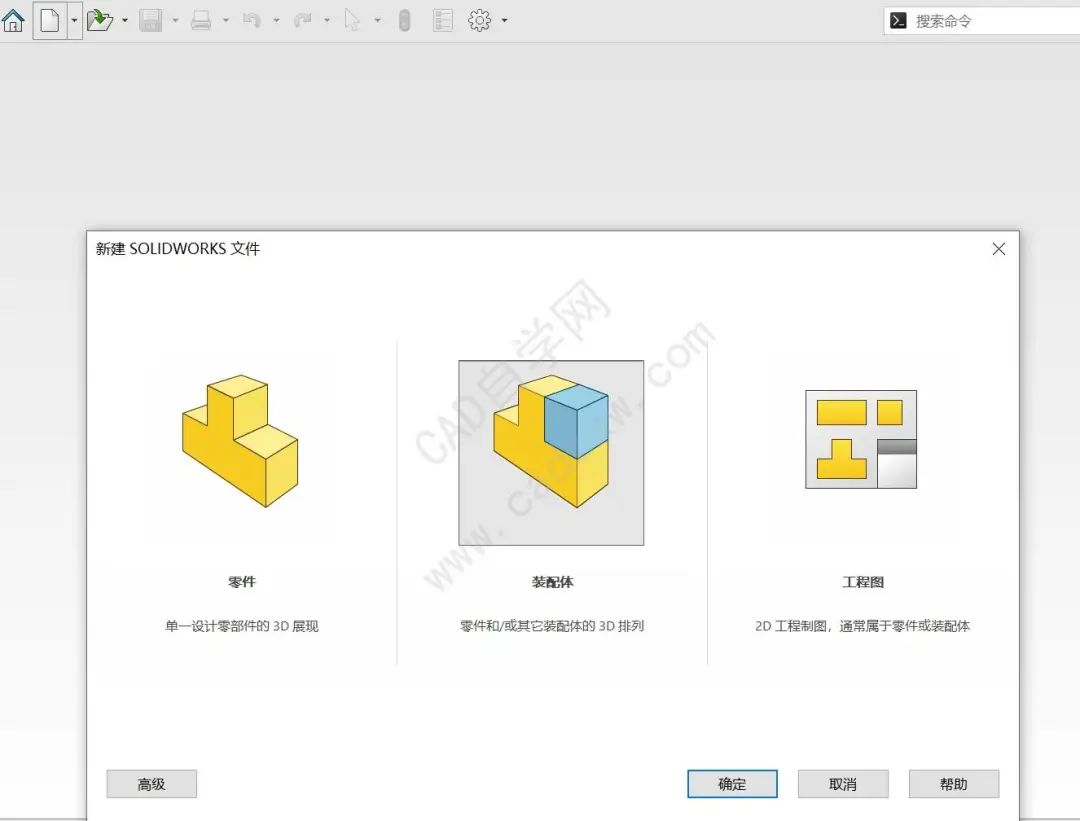Click the command search prompt icon
The image size is (1080, 821).
tap(898, 21)
